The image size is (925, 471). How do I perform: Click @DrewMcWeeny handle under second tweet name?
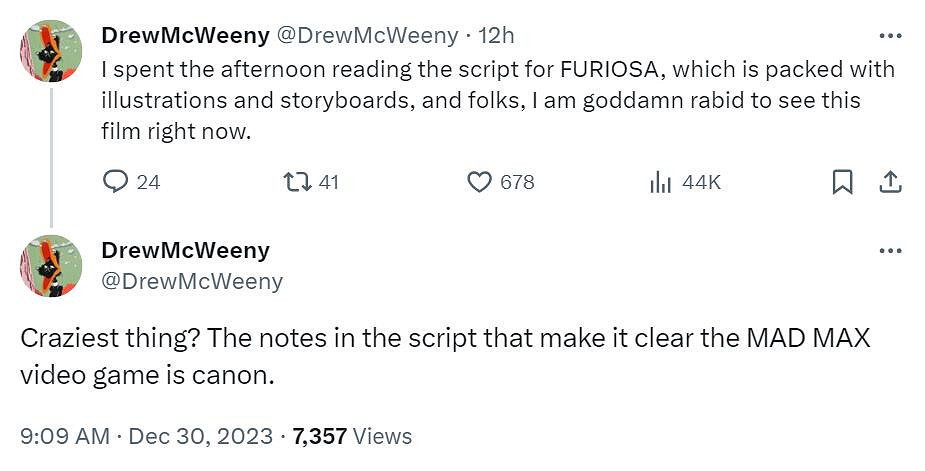192,282
